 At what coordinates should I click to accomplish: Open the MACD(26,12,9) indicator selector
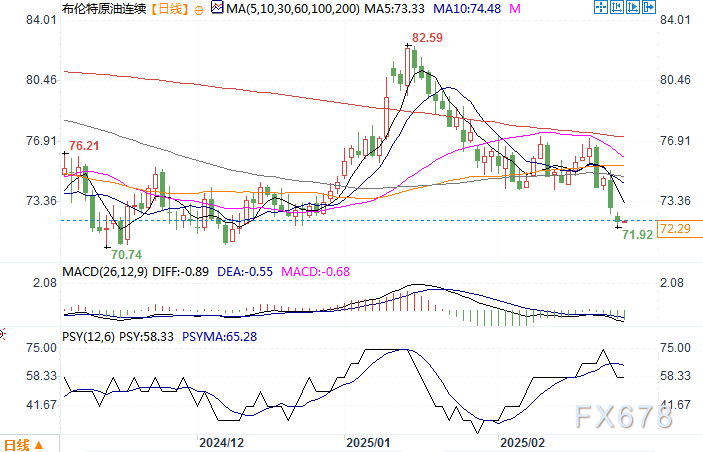click(102, 272)
